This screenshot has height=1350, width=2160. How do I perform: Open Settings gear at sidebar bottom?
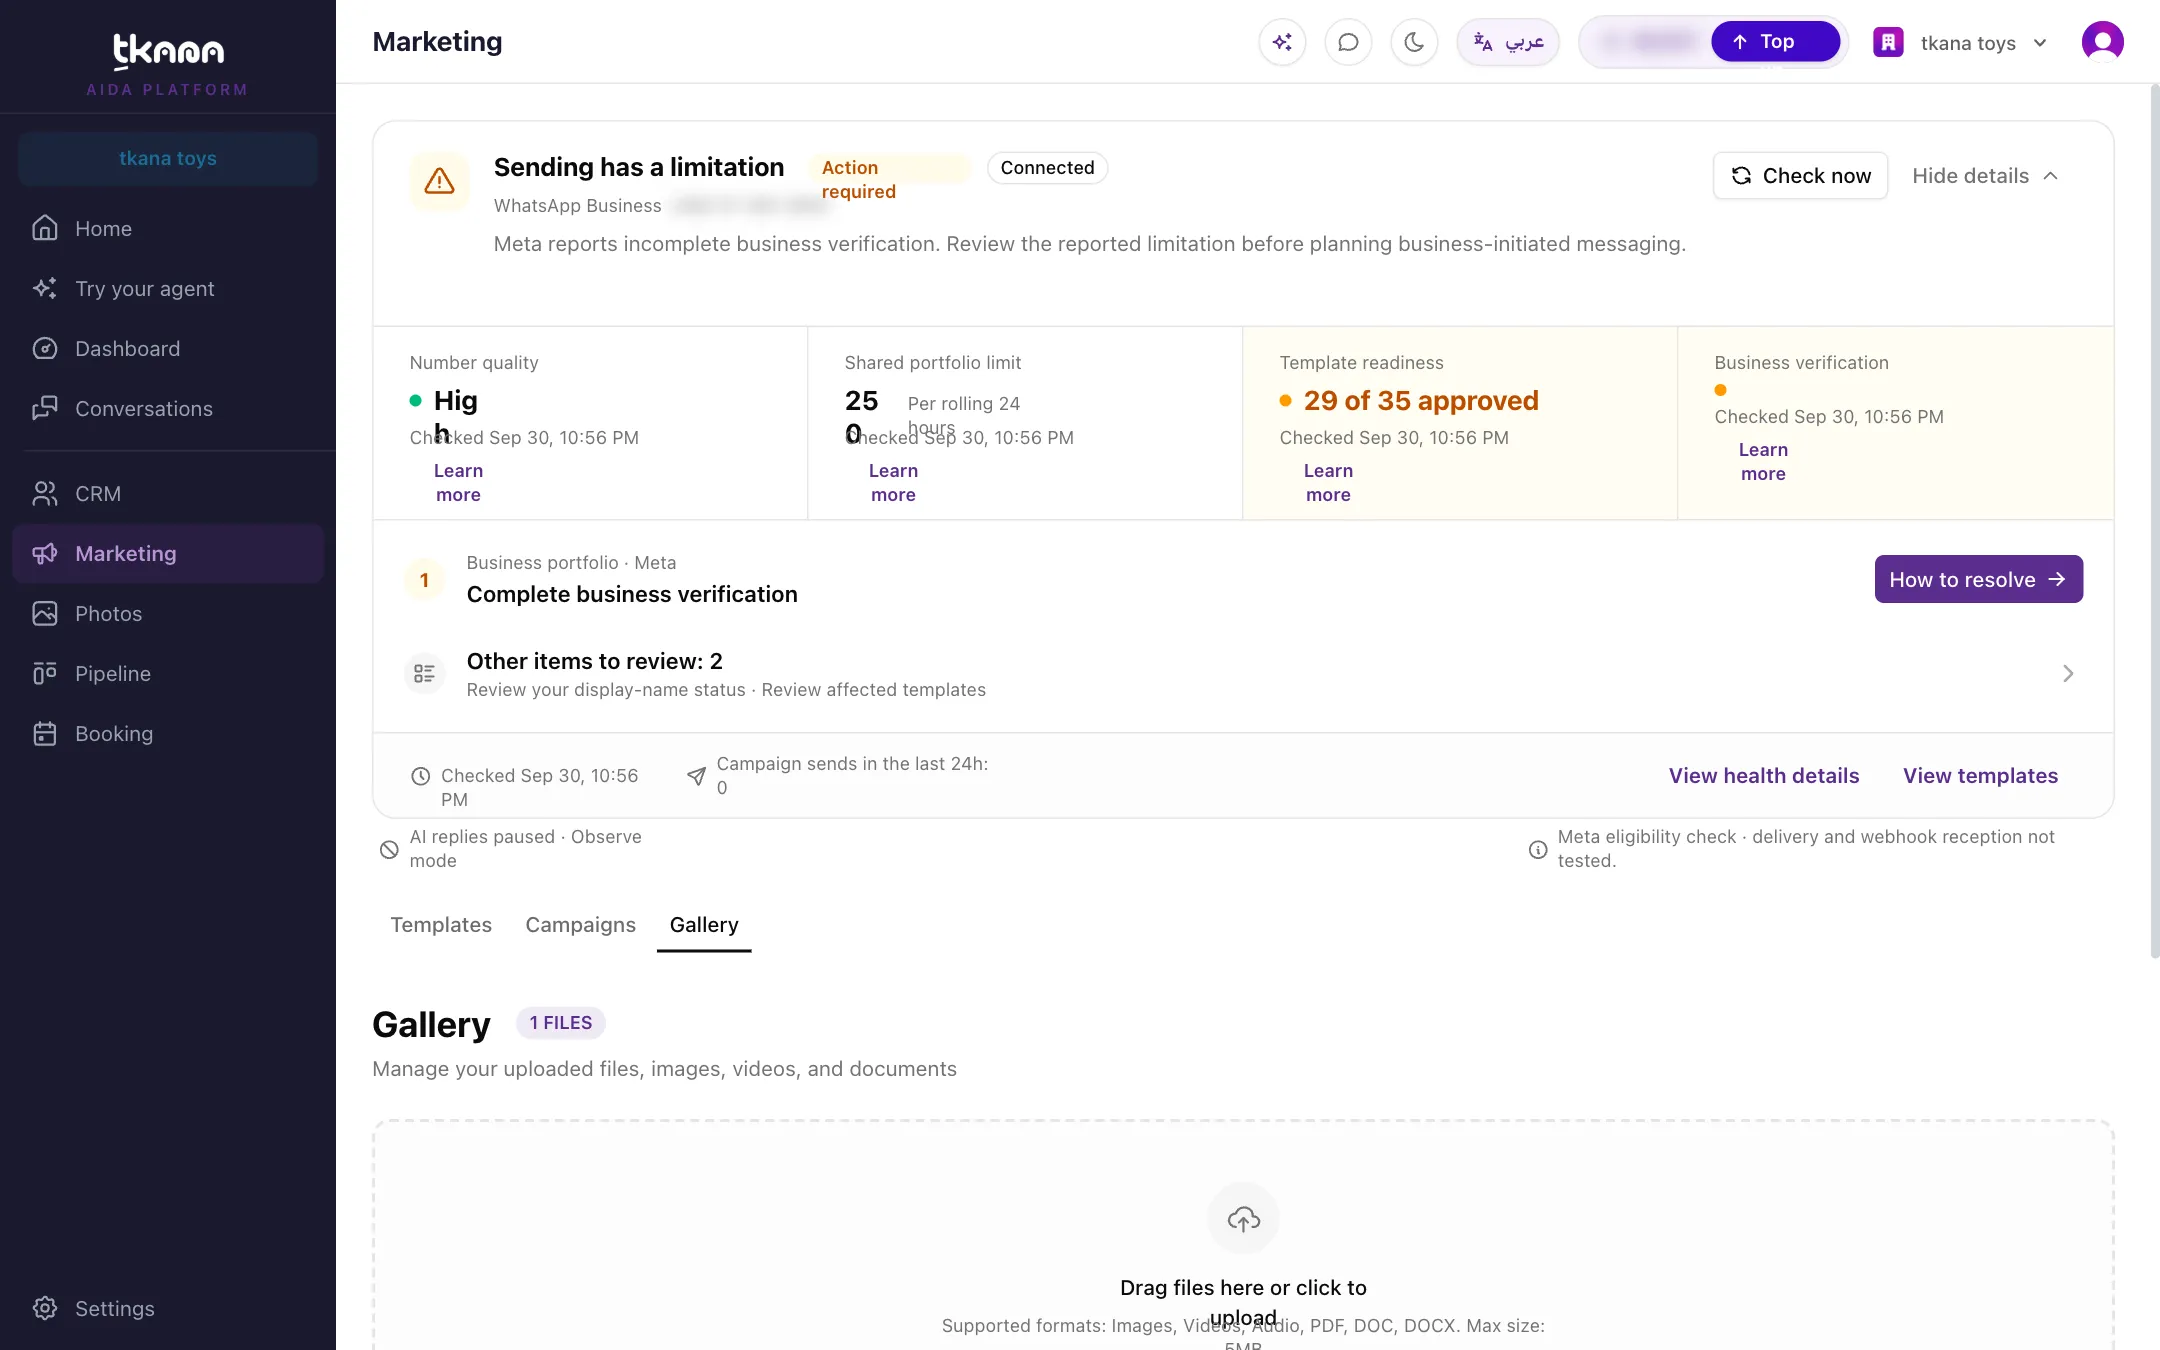coord(168,1308)
